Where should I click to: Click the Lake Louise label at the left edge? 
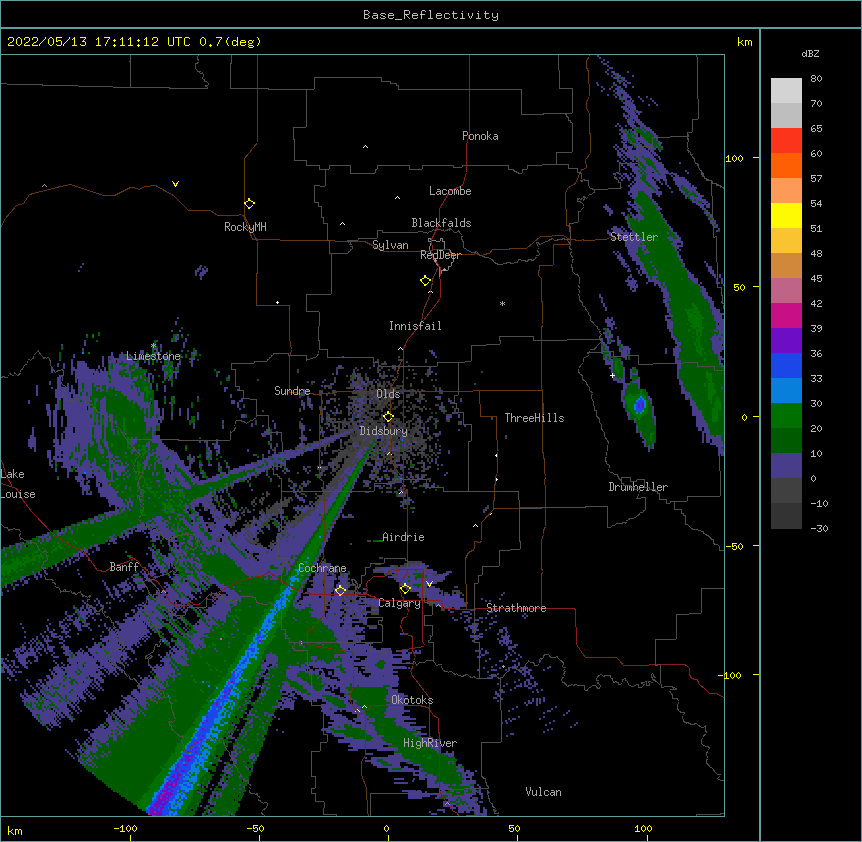tap(18, 484)
